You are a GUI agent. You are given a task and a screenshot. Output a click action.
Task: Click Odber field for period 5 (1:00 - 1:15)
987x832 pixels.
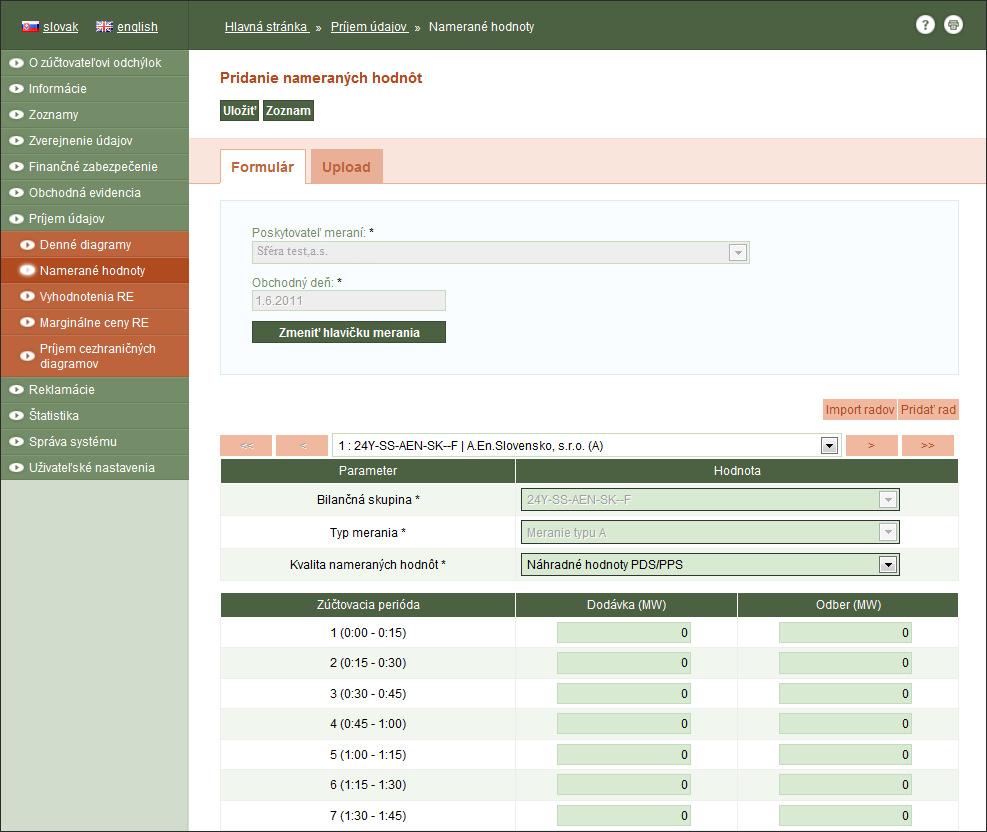coord(845,755)
